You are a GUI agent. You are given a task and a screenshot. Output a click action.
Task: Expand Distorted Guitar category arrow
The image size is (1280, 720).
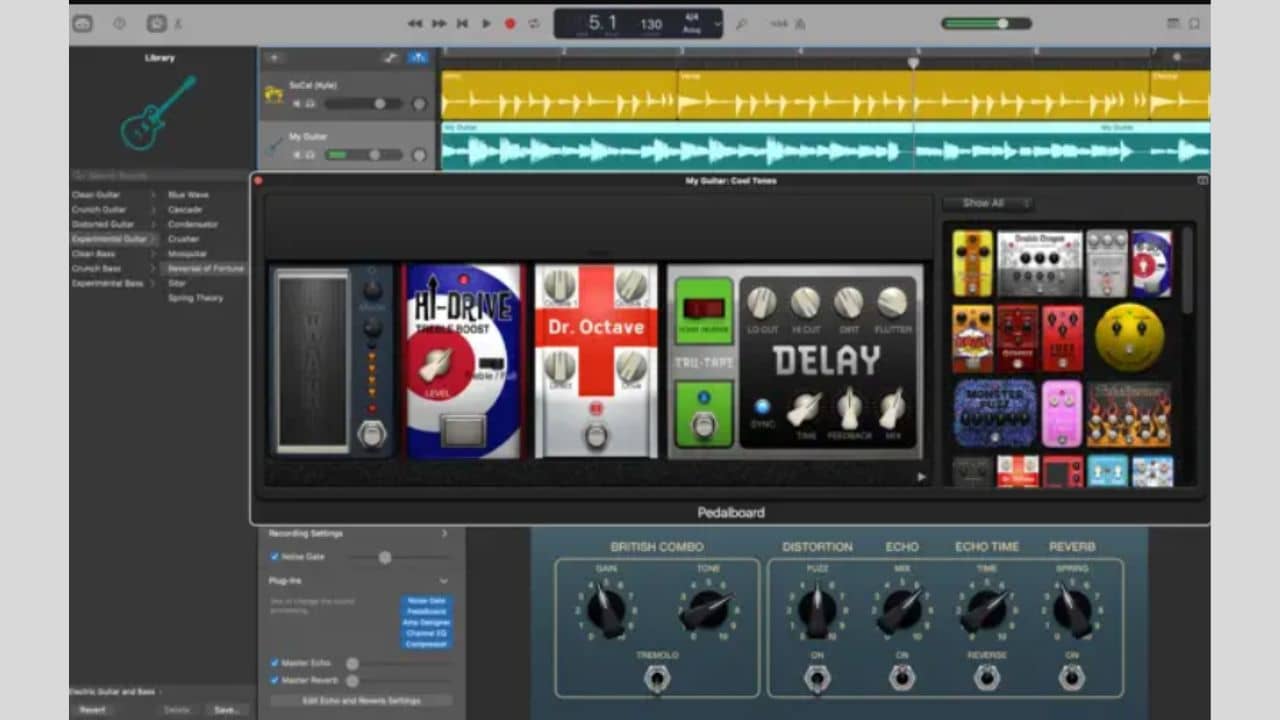tap(153, 224)
